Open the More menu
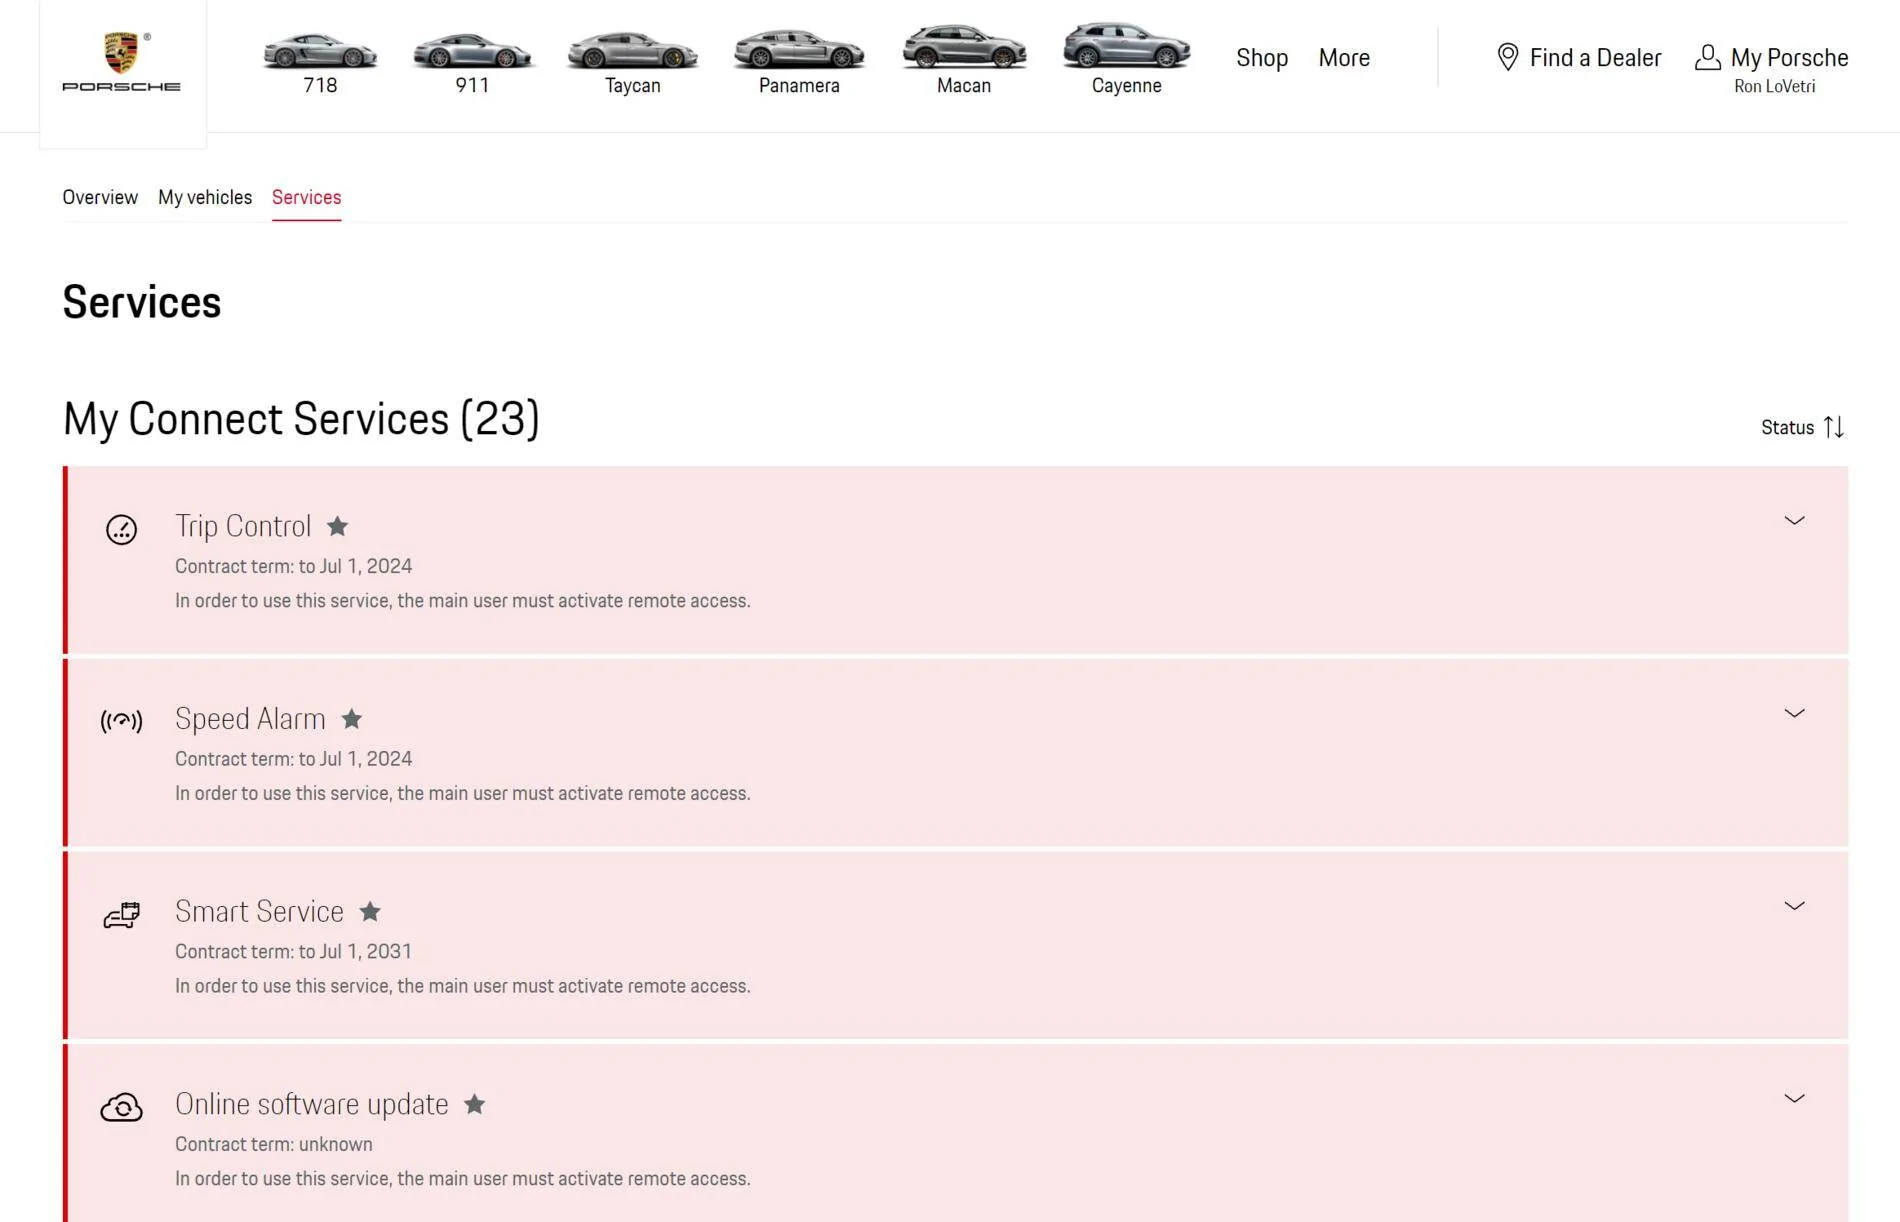The image size is (1900, 1222). [1344, 58]
